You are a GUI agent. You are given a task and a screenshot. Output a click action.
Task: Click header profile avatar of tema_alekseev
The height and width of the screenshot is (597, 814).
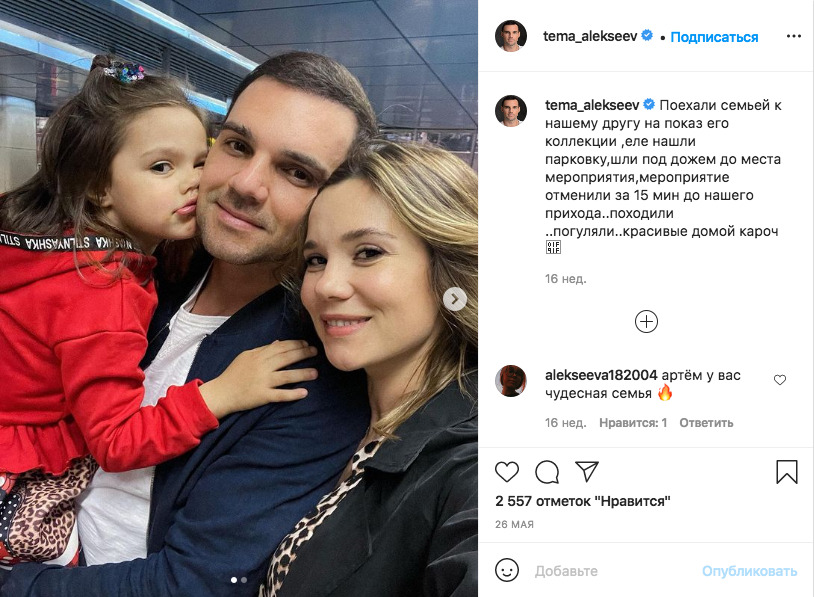[511, 36]
